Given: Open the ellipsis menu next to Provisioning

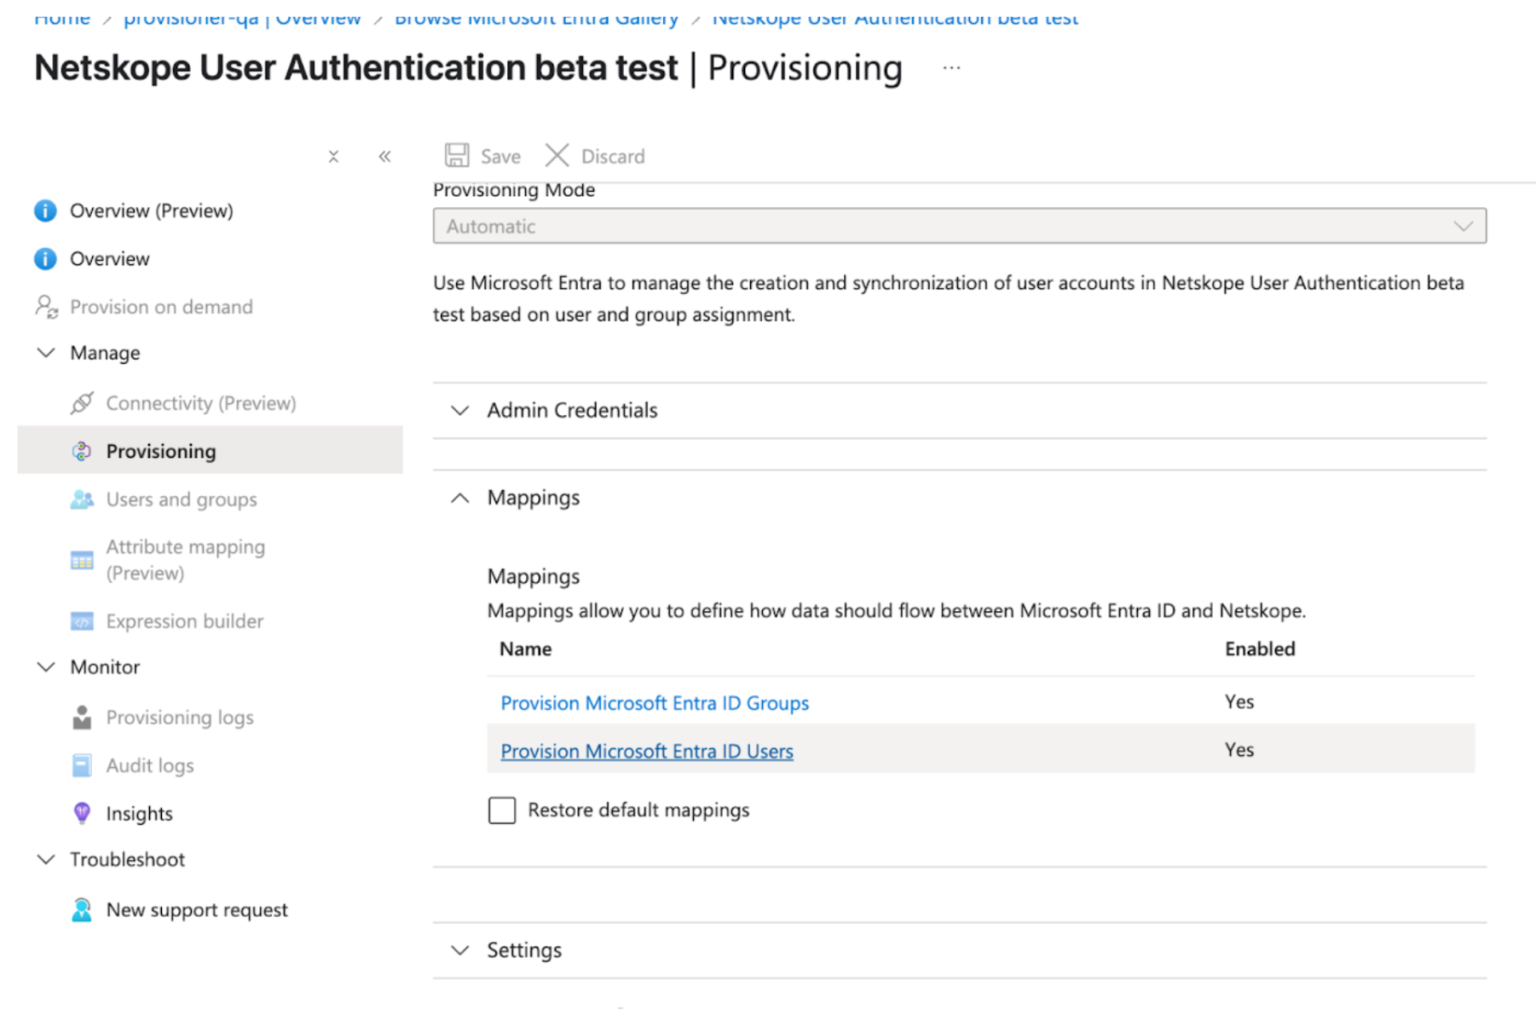Looking at the screenshot, I should tap(951, 67).
